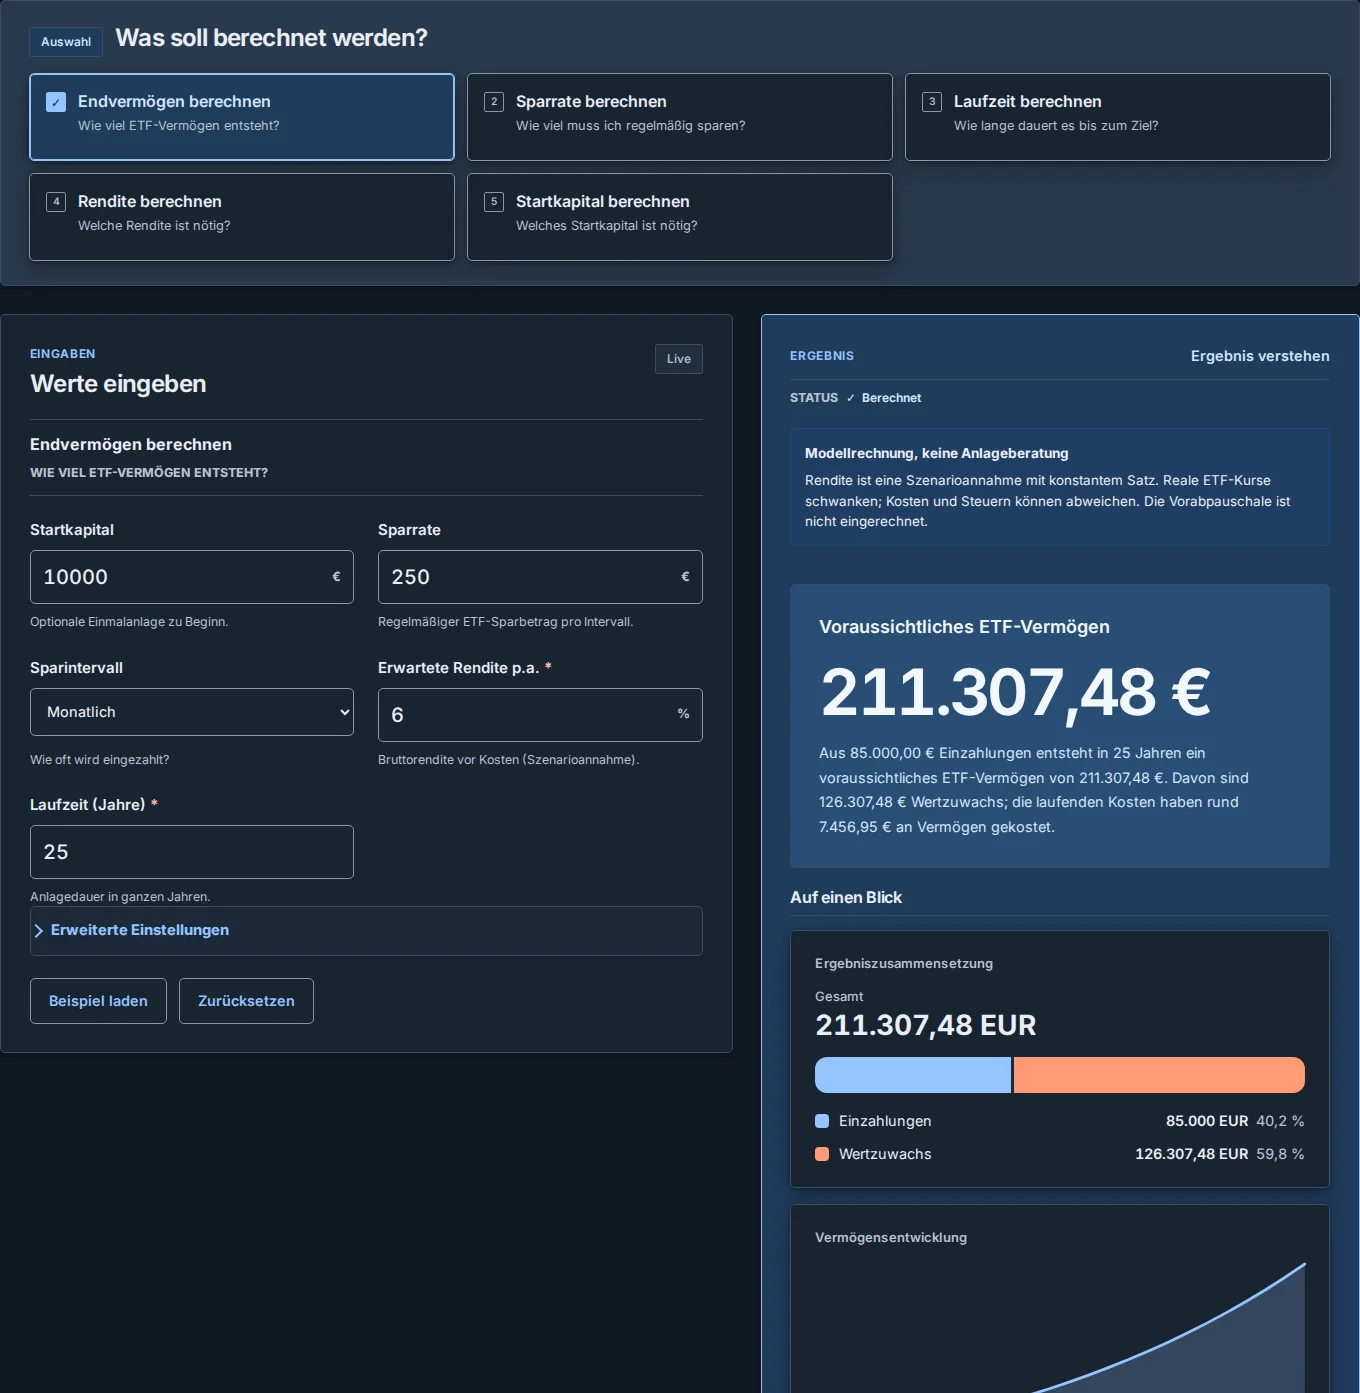Focus the Laufzeit (Jahre) input
This screenshot has width=1360, height=1393.
[x=192, y=852]
